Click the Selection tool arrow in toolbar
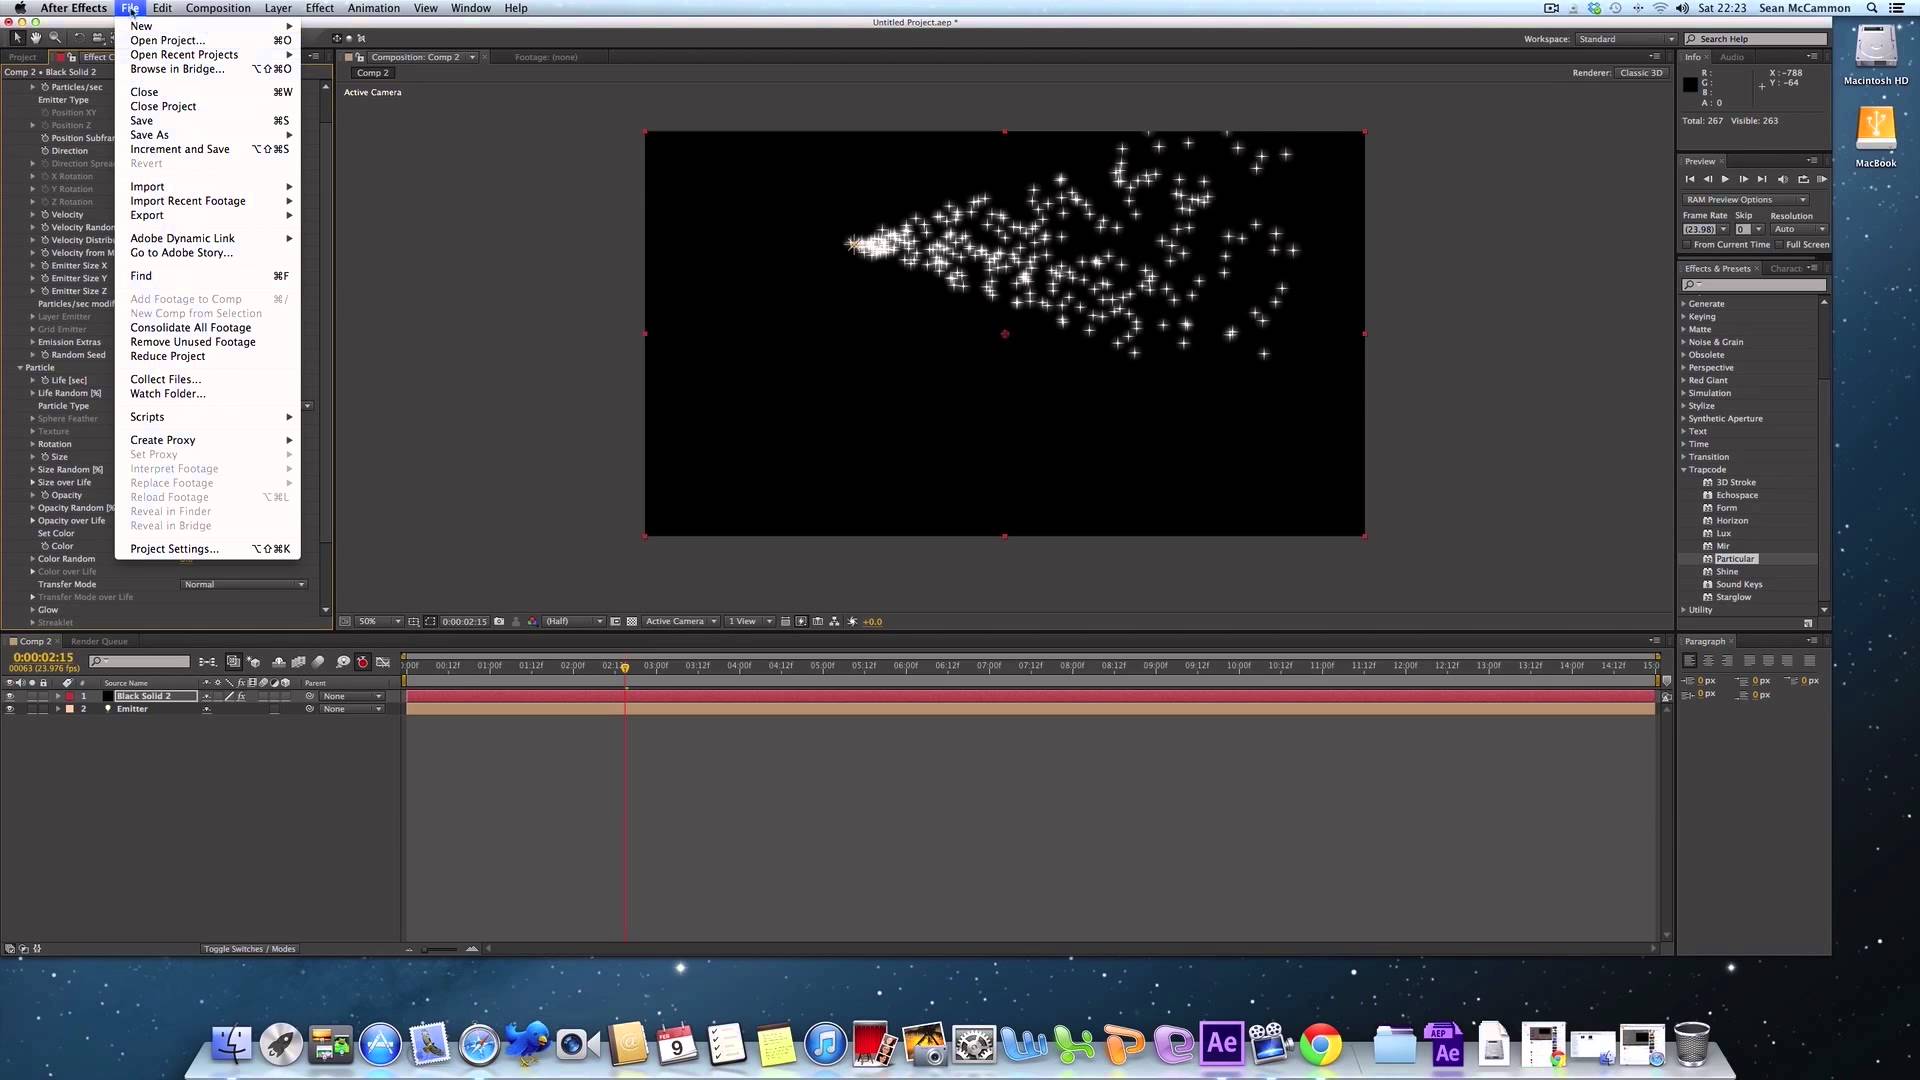Image resolution: width=1920 pixels, height=1080 pixels. coord(17,38)
